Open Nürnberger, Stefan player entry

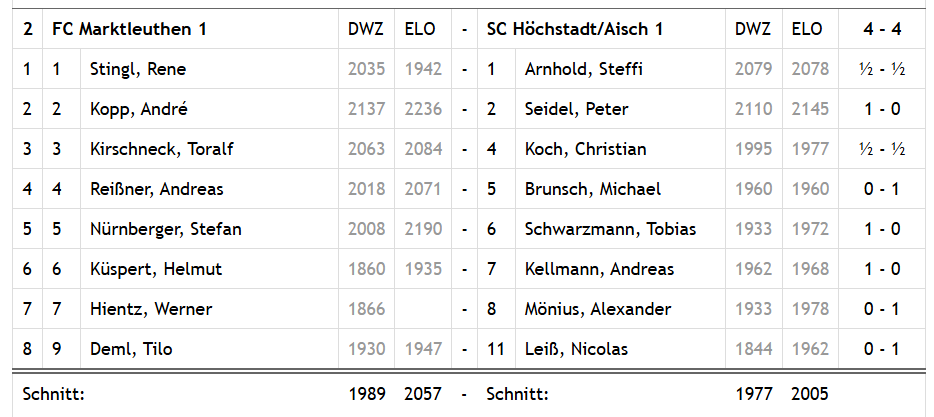click(165, 229)
